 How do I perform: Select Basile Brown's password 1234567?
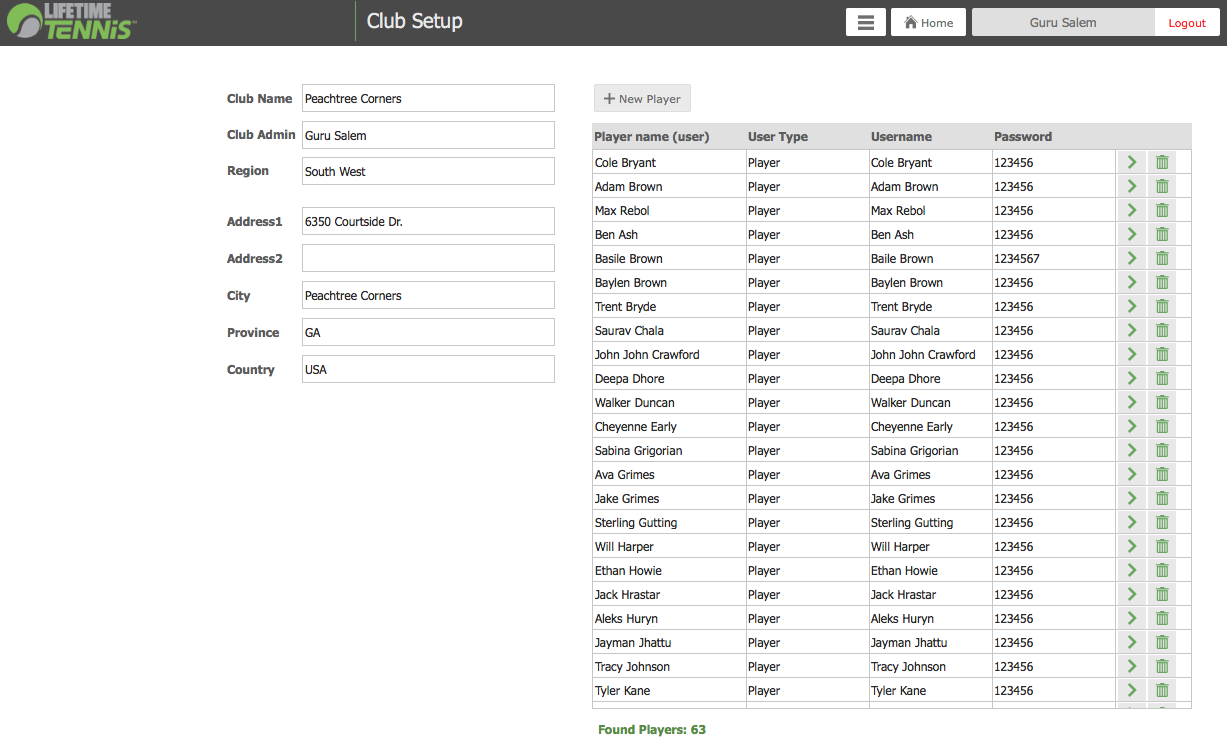pos(1017,258)
